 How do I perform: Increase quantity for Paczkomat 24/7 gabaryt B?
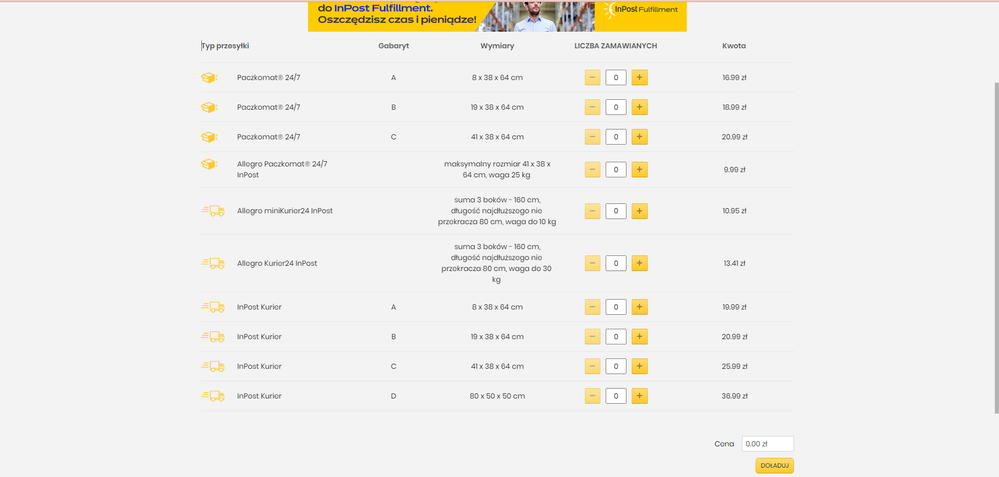click(640, 107)
